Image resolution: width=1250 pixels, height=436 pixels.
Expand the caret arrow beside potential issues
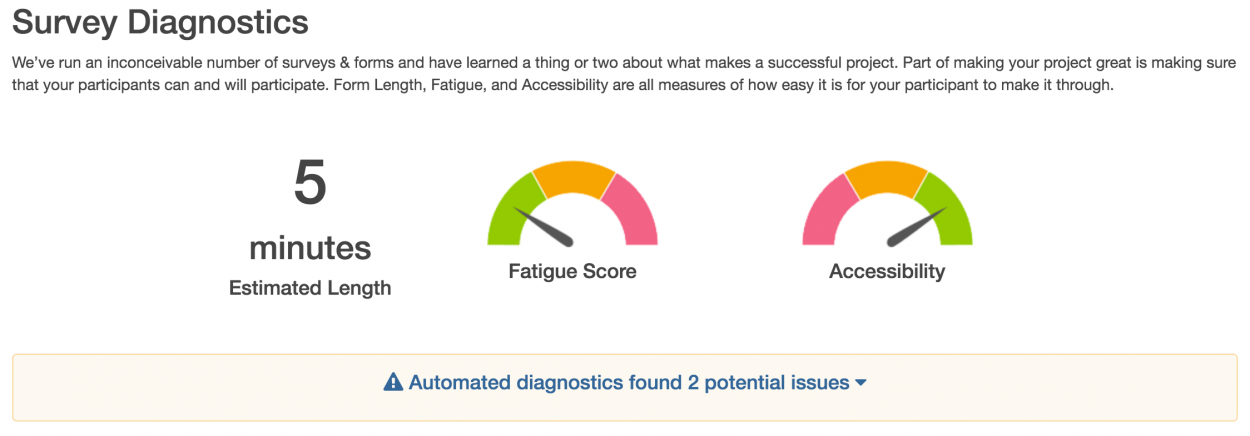click(x=861, y=383)
